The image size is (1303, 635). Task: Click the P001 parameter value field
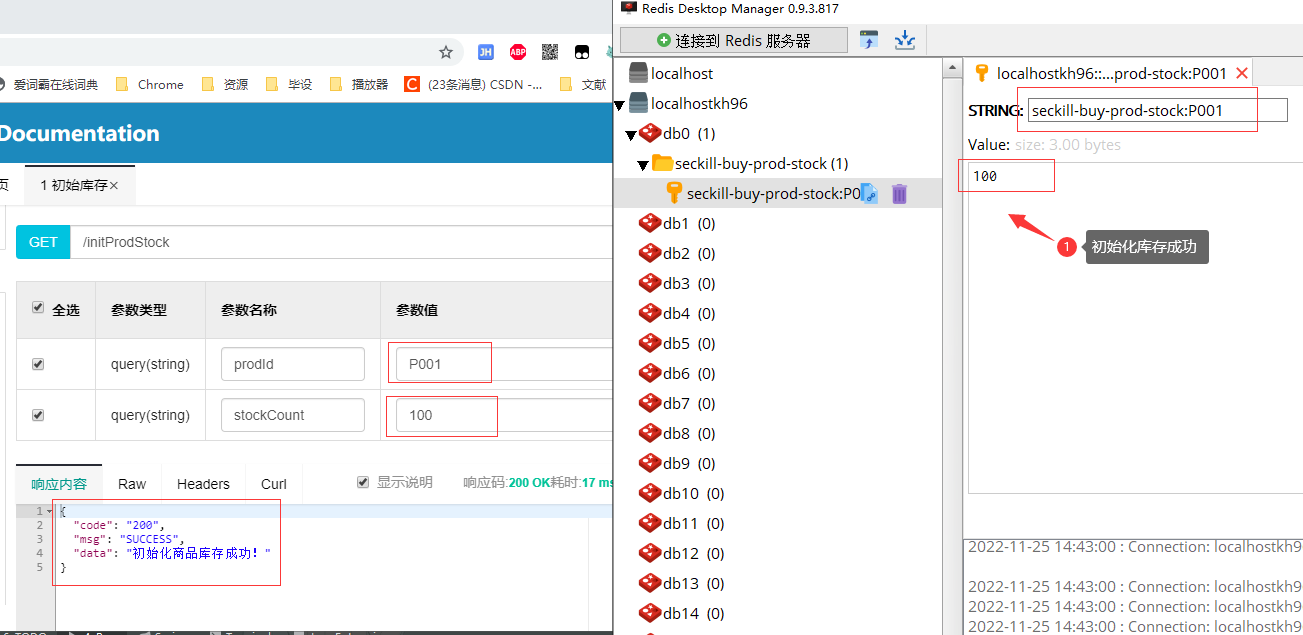click(x=503, y=364)
